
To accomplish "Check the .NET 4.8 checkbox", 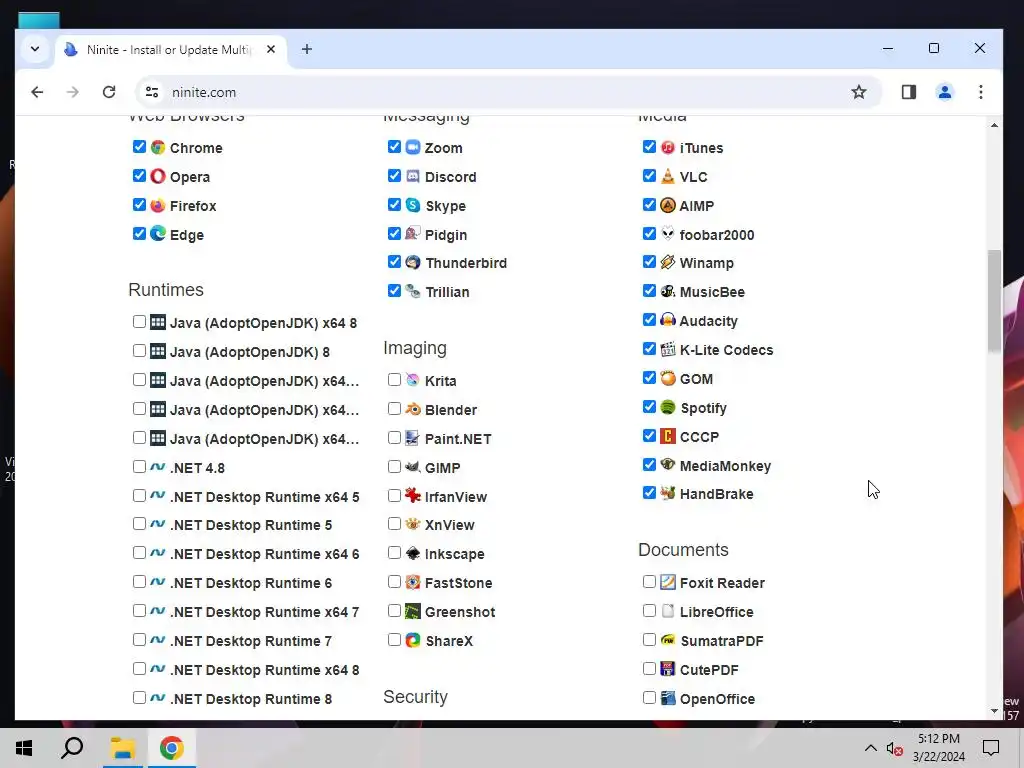I will tap(139, 467).
